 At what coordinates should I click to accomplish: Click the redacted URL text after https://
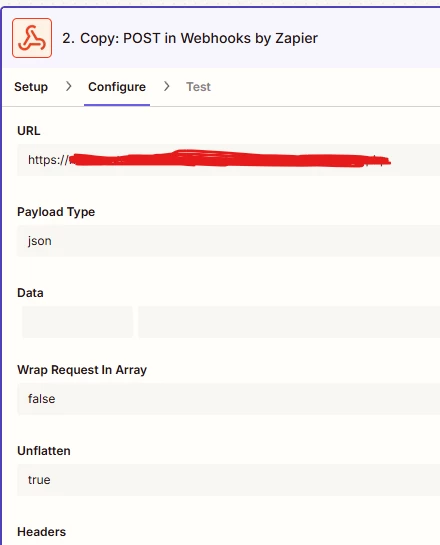(229, 159)
